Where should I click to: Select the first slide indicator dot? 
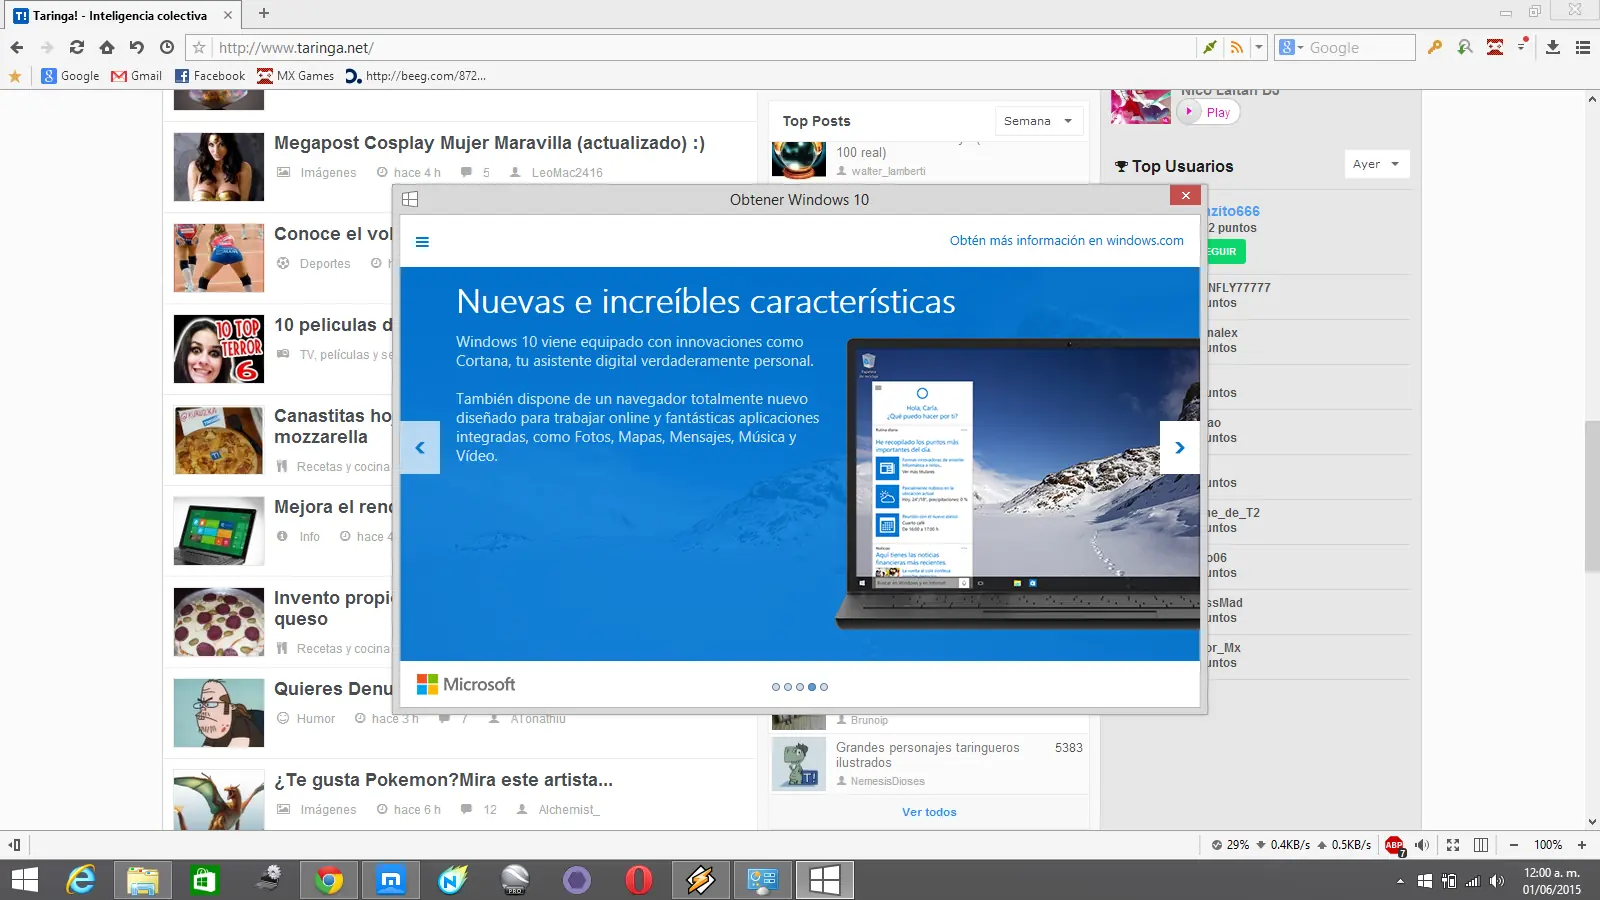pyautogui.click(x=776, y=687)
